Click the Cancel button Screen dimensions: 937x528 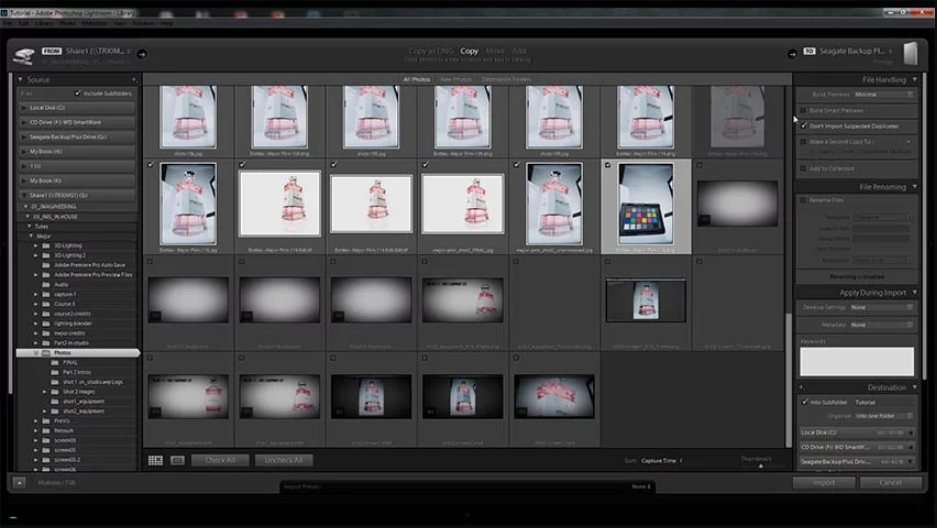click(890, 483)
